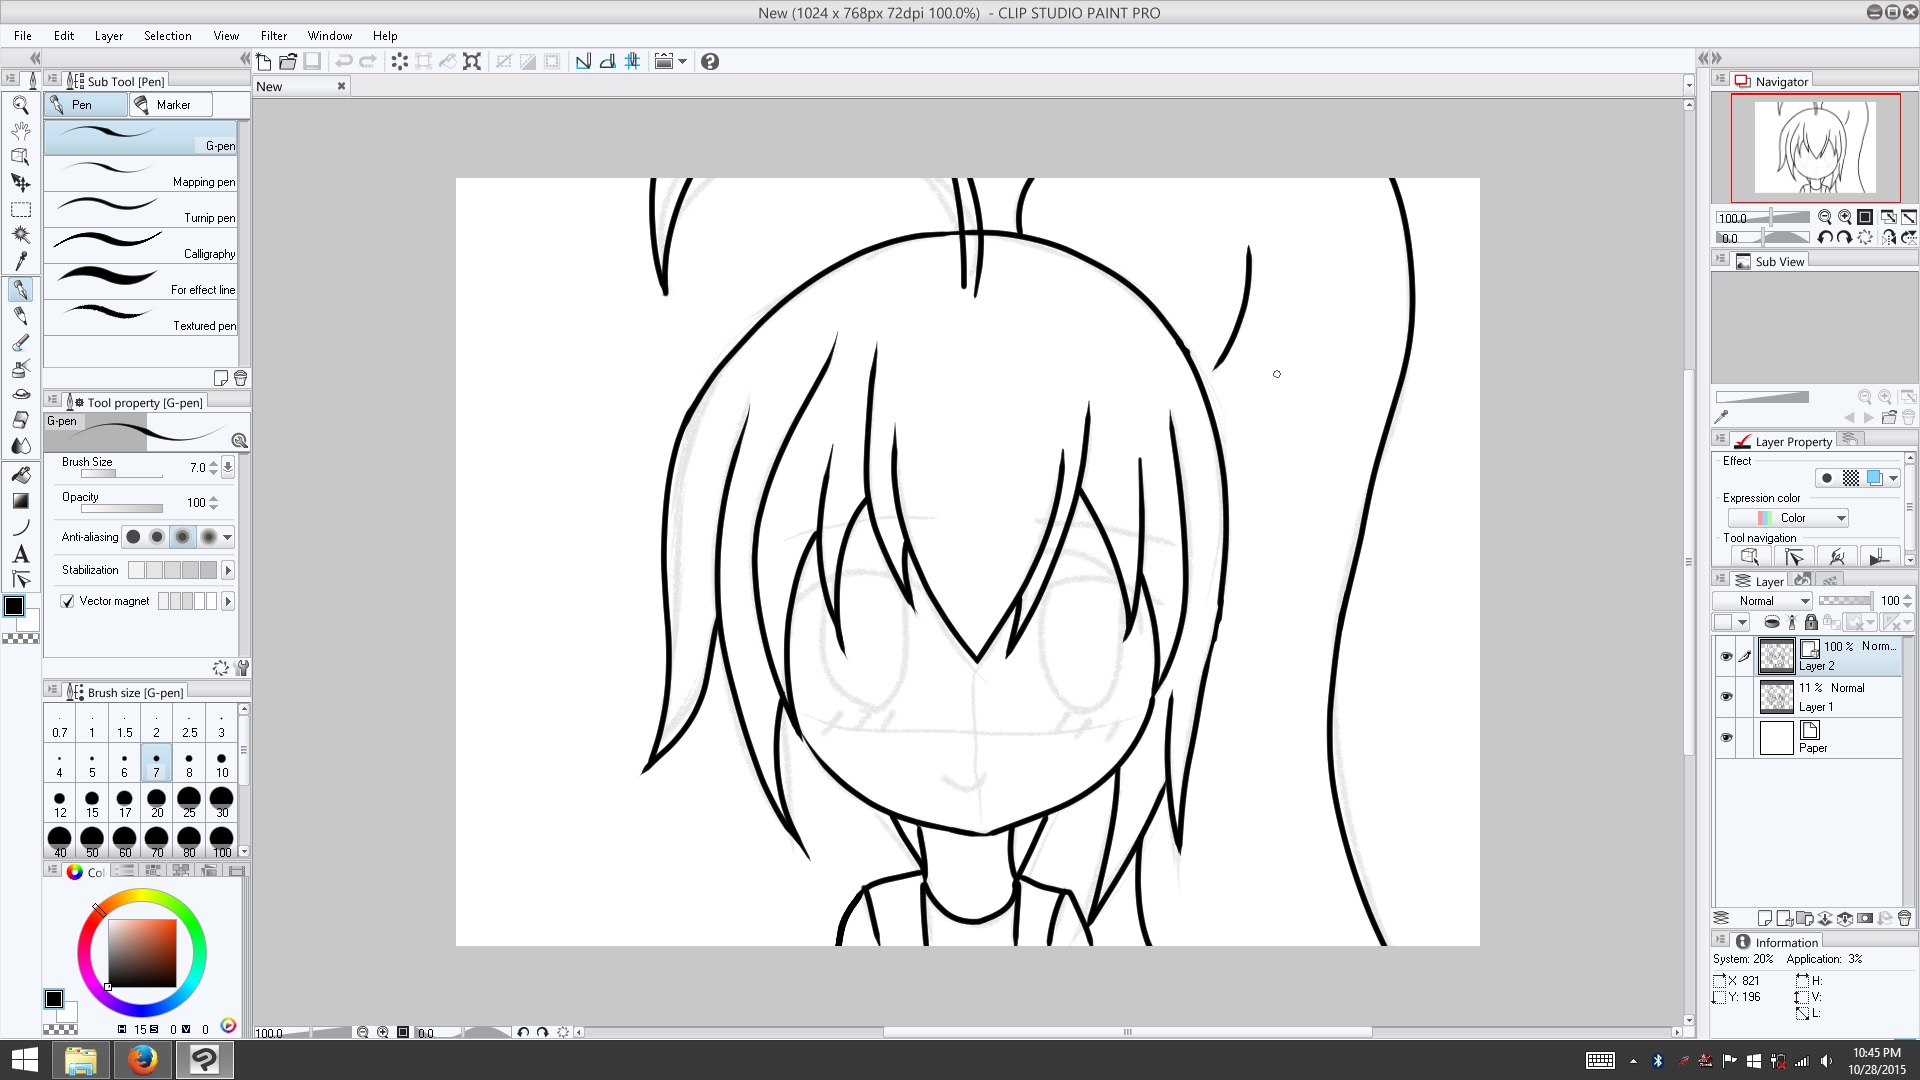Image resolution: width=1920 pixels, height=1080 pixels.
Task: Delete layer with trash icon
Action: click(x=1904, y=918)
